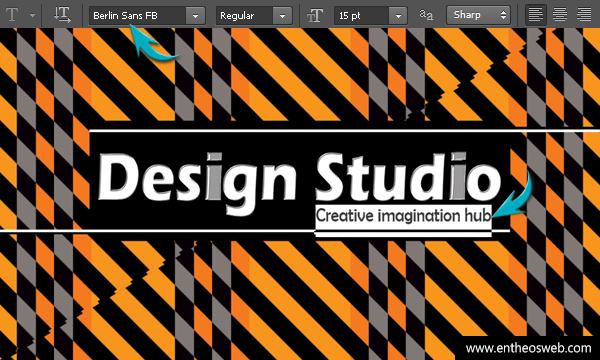This screenshot has width=600, height=360.
Task: Open the font family dropdown arrow
Action: (196, 16)
